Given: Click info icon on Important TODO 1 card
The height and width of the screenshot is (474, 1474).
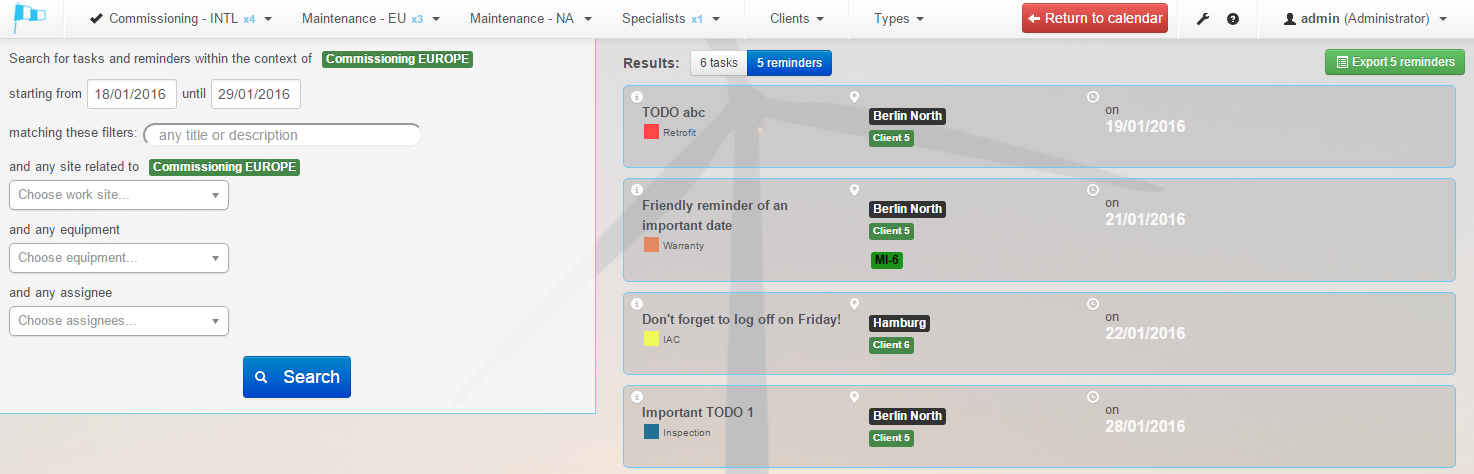Looking at the screenshot, I should tap(637, 397).
